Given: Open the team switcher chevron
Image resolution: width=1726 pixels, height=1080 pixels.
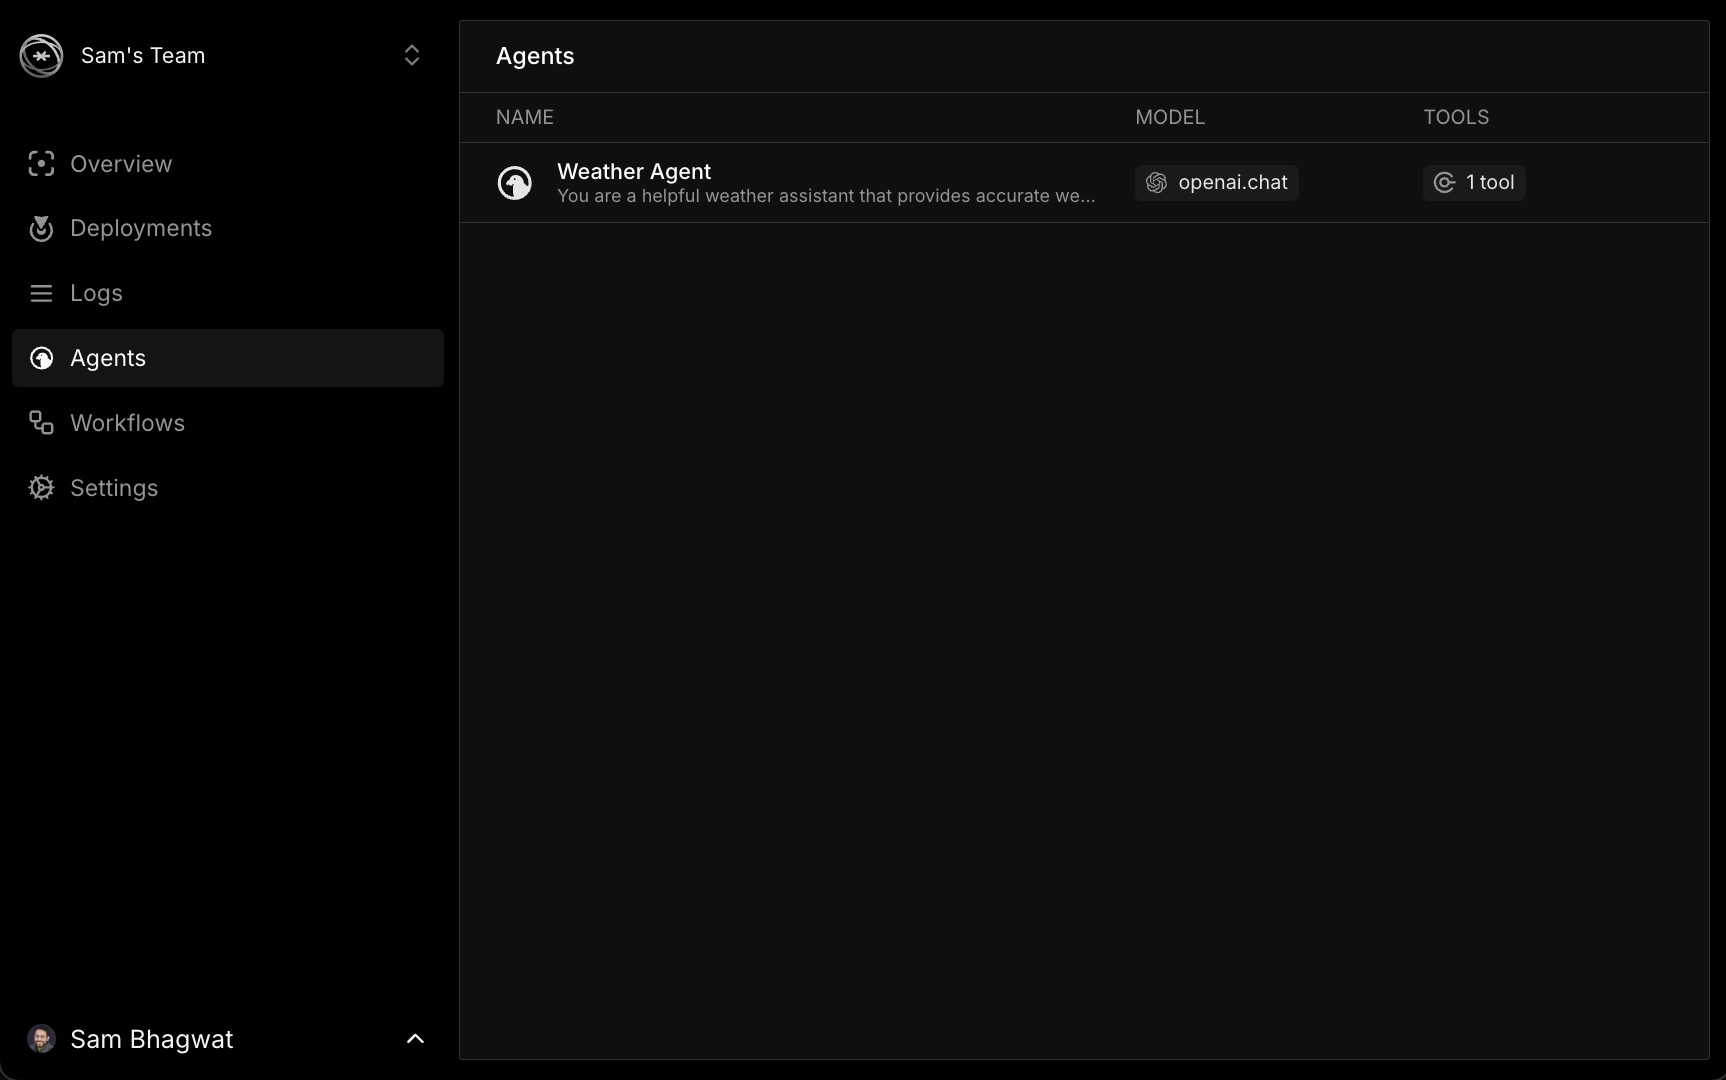Looking at the screenshot, I should 411,56.
